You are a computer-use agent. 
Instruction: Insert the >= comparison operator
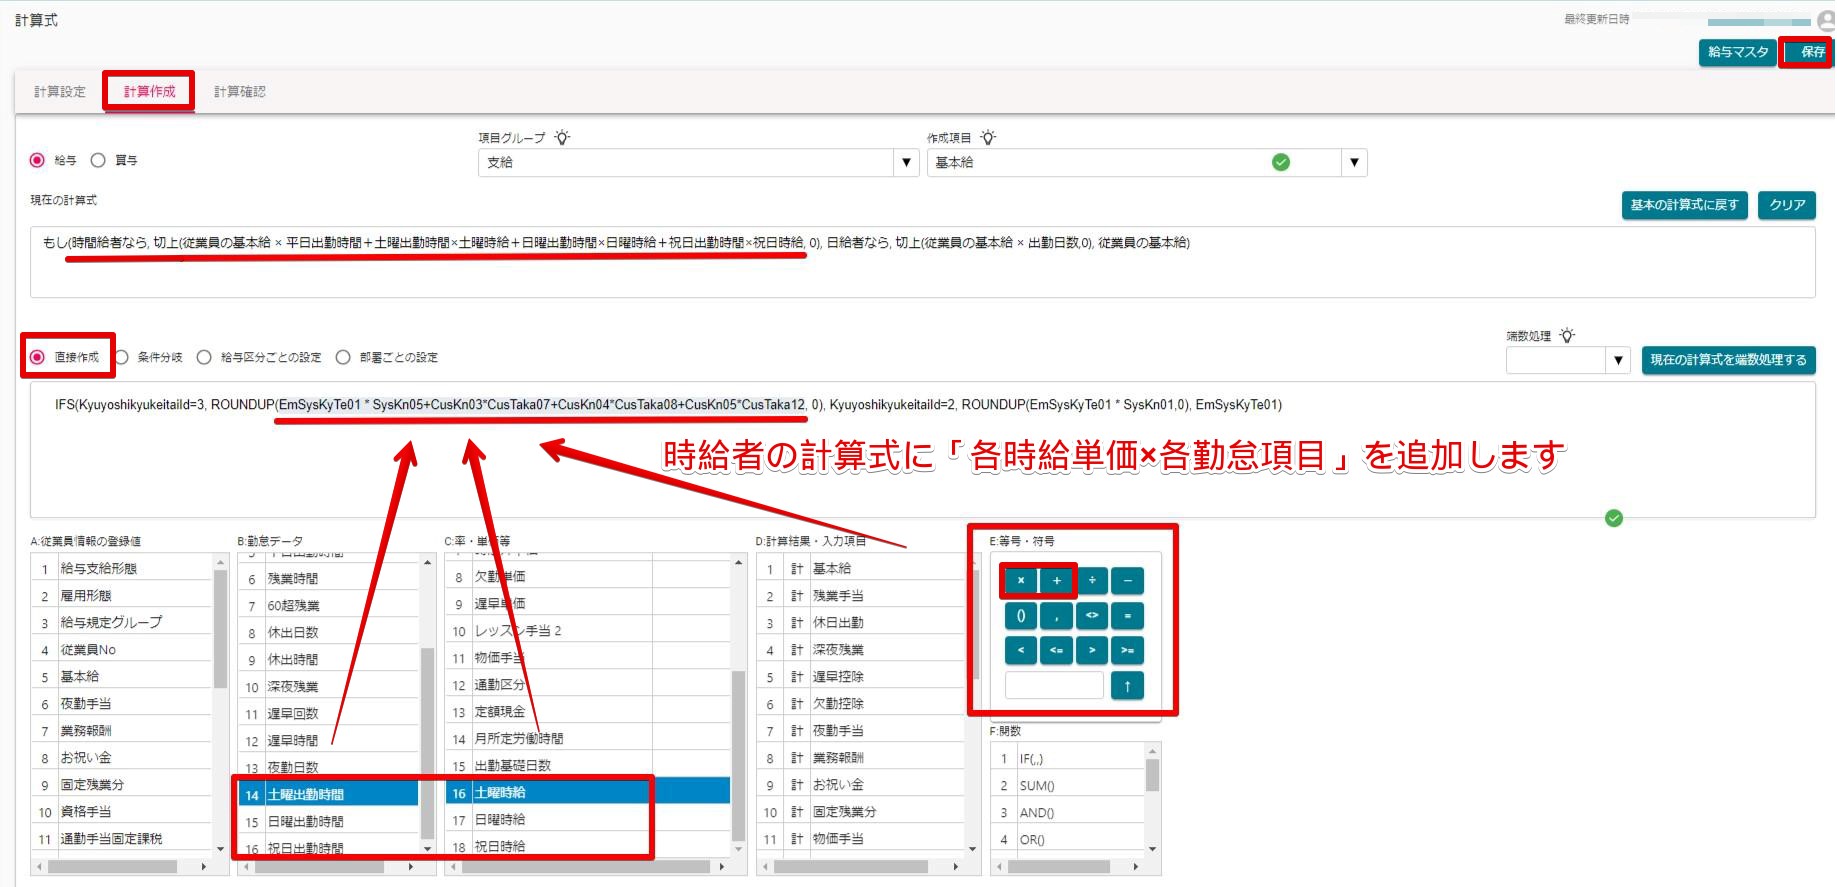point(1127,650)
